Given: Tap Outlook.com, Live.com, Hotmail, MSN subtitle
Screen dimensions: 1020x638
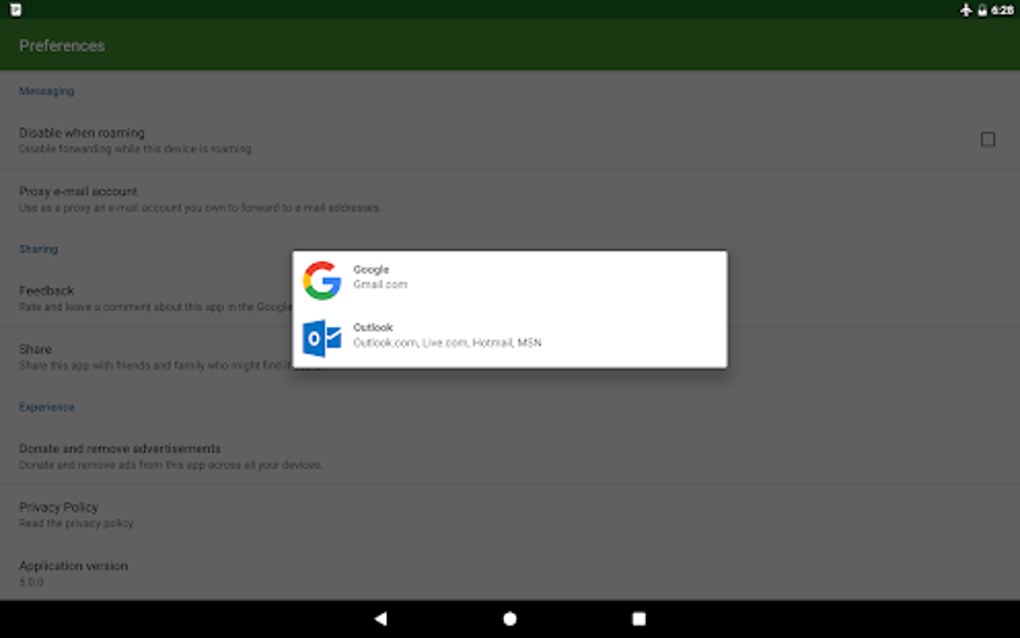Looking at the screenshot, I should click(x=447, y=343).
